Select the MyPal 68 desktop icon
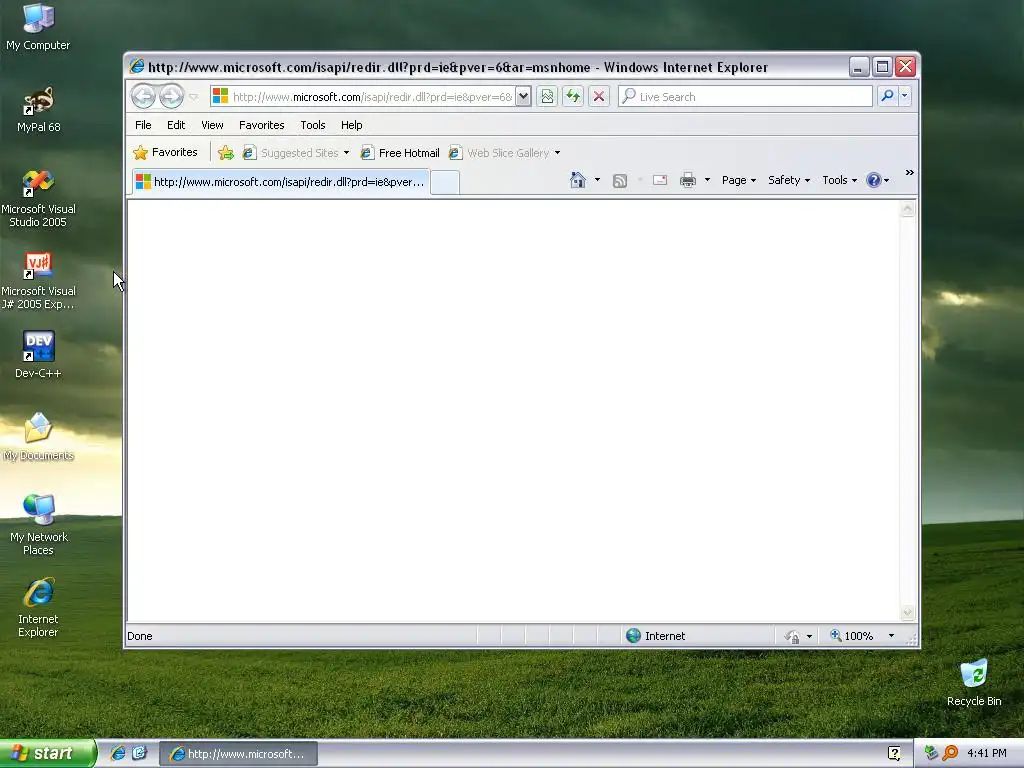The height and width of the screenshot is (768, 1024). pyautogui.click(x=39, y=110)
